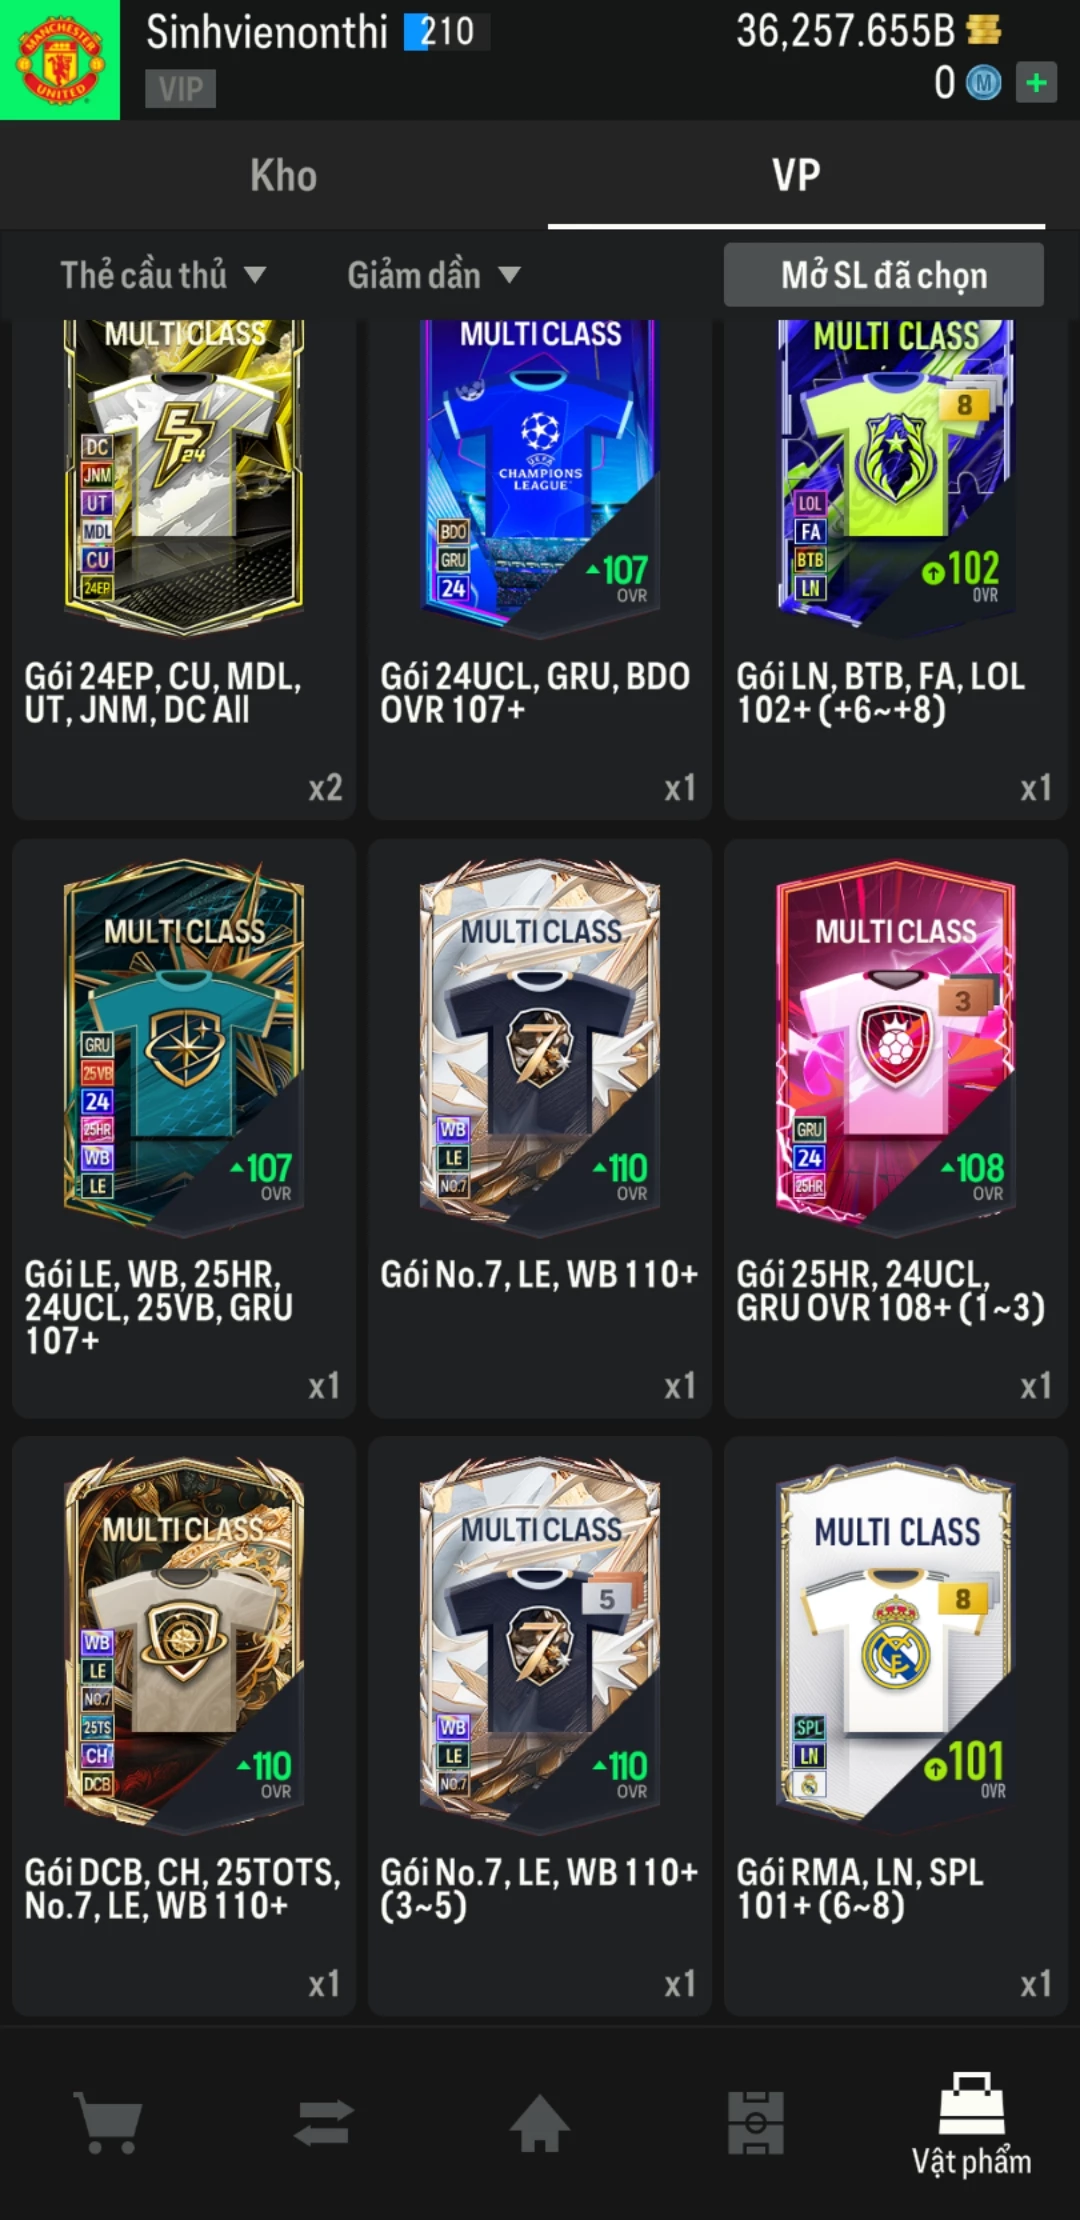
Task: Select the Gói 24UCL, GRU, BDO OVR 107+ pack
Action: point(540,570)
